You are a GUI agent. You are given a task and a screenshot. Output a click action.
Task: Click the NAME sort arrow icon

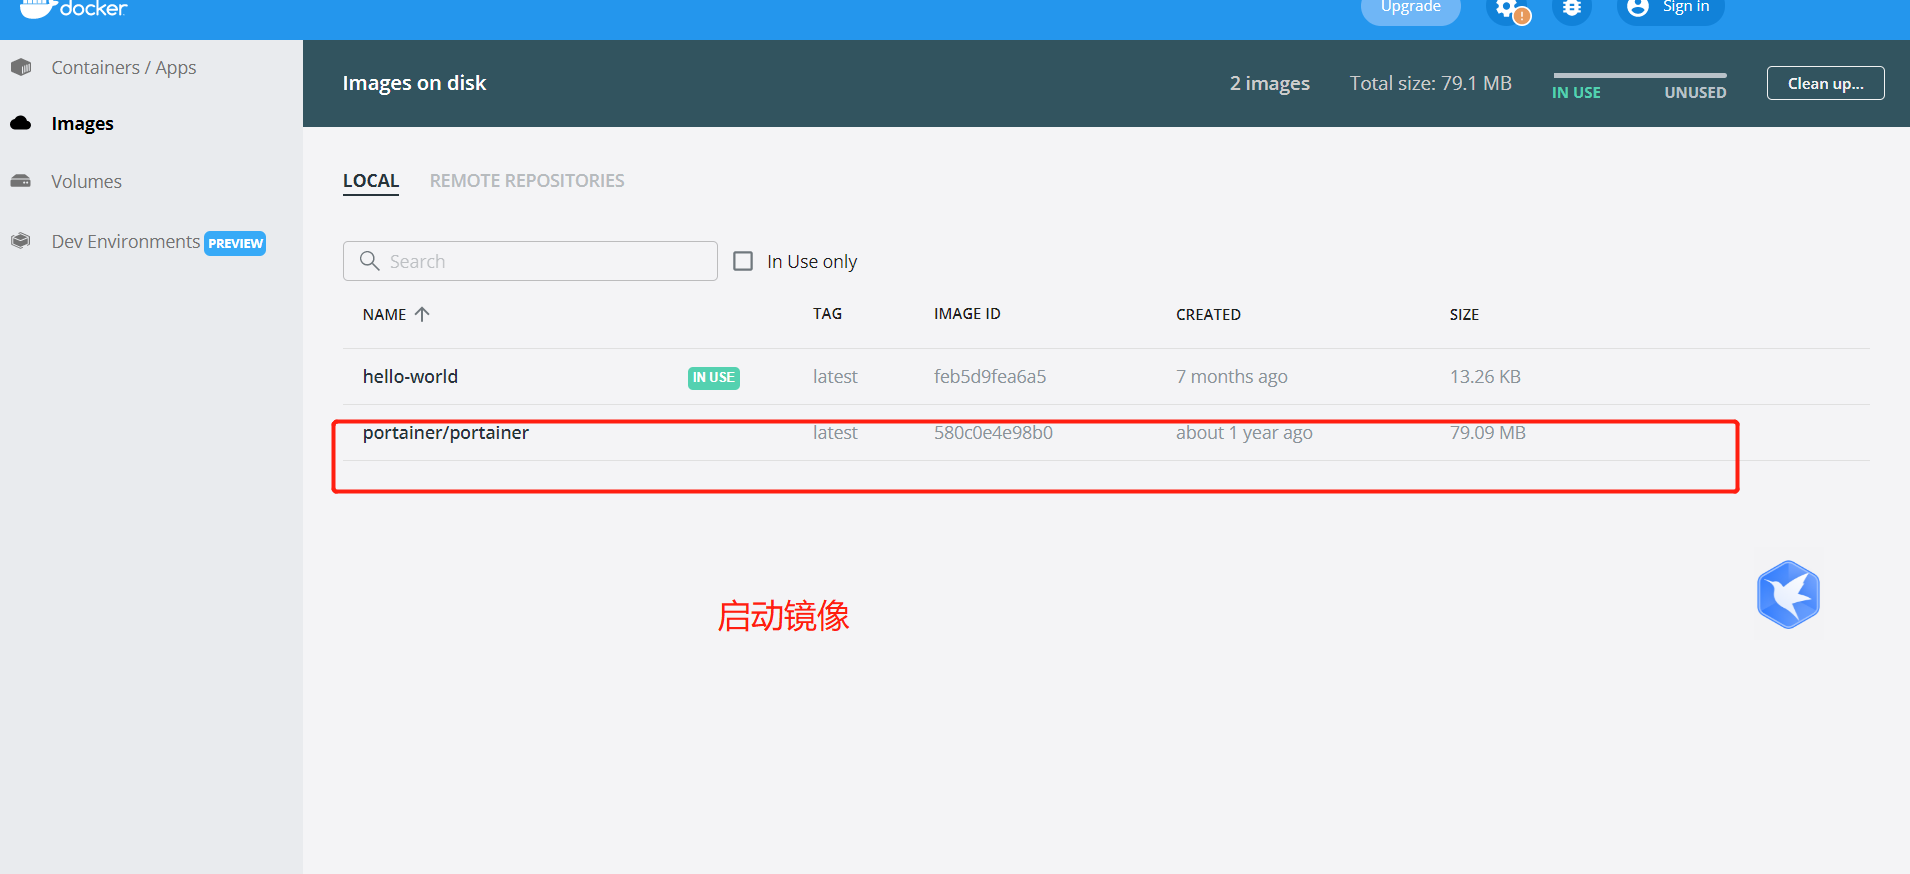(422, 314)
